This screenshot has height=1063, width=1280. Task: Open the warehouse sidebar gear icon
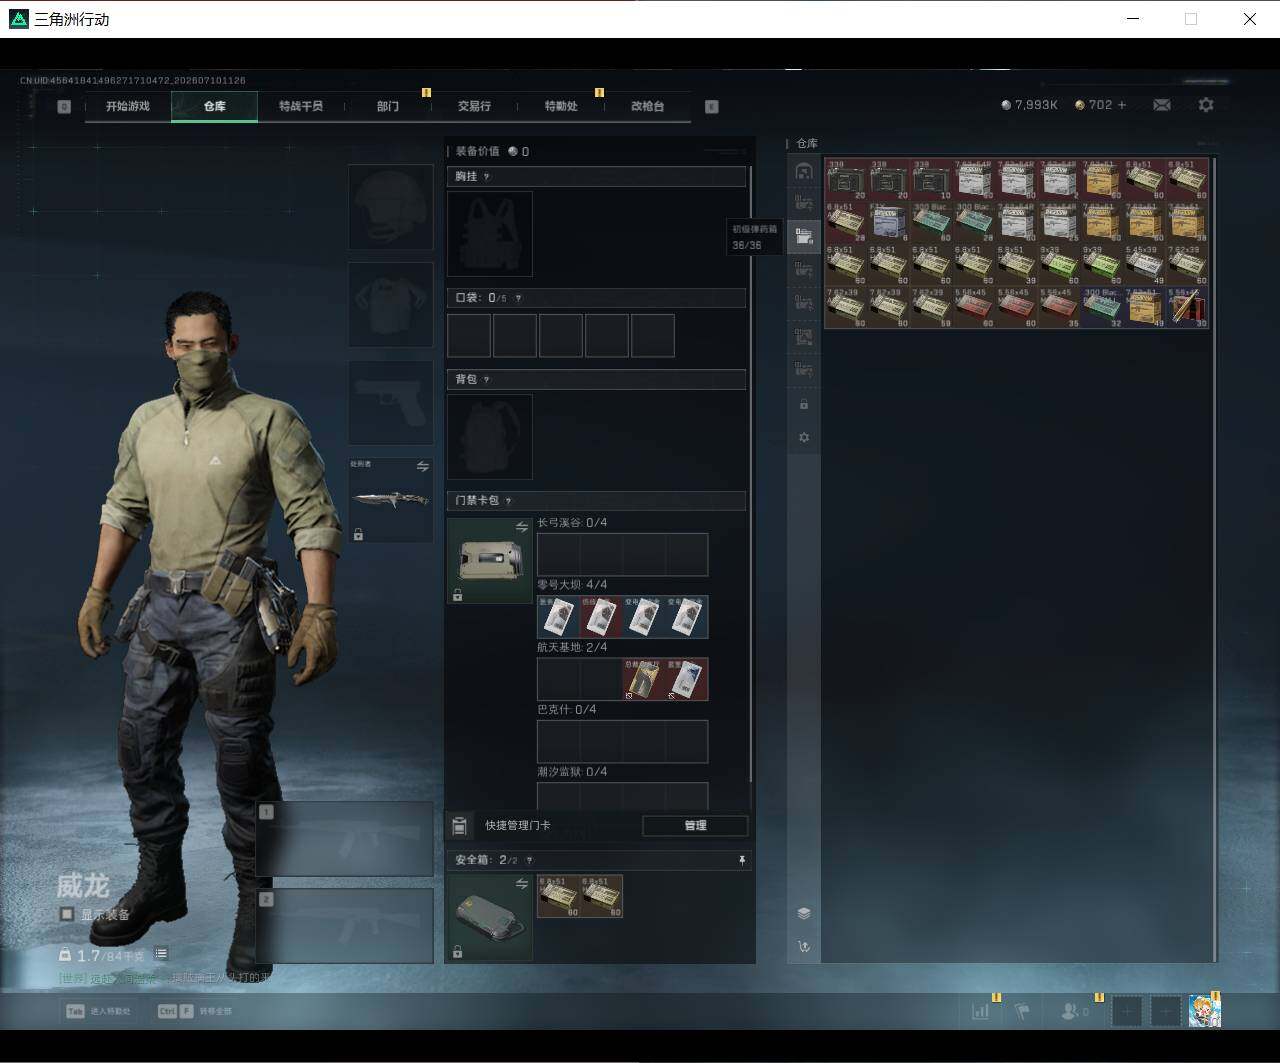pos(804,437)
